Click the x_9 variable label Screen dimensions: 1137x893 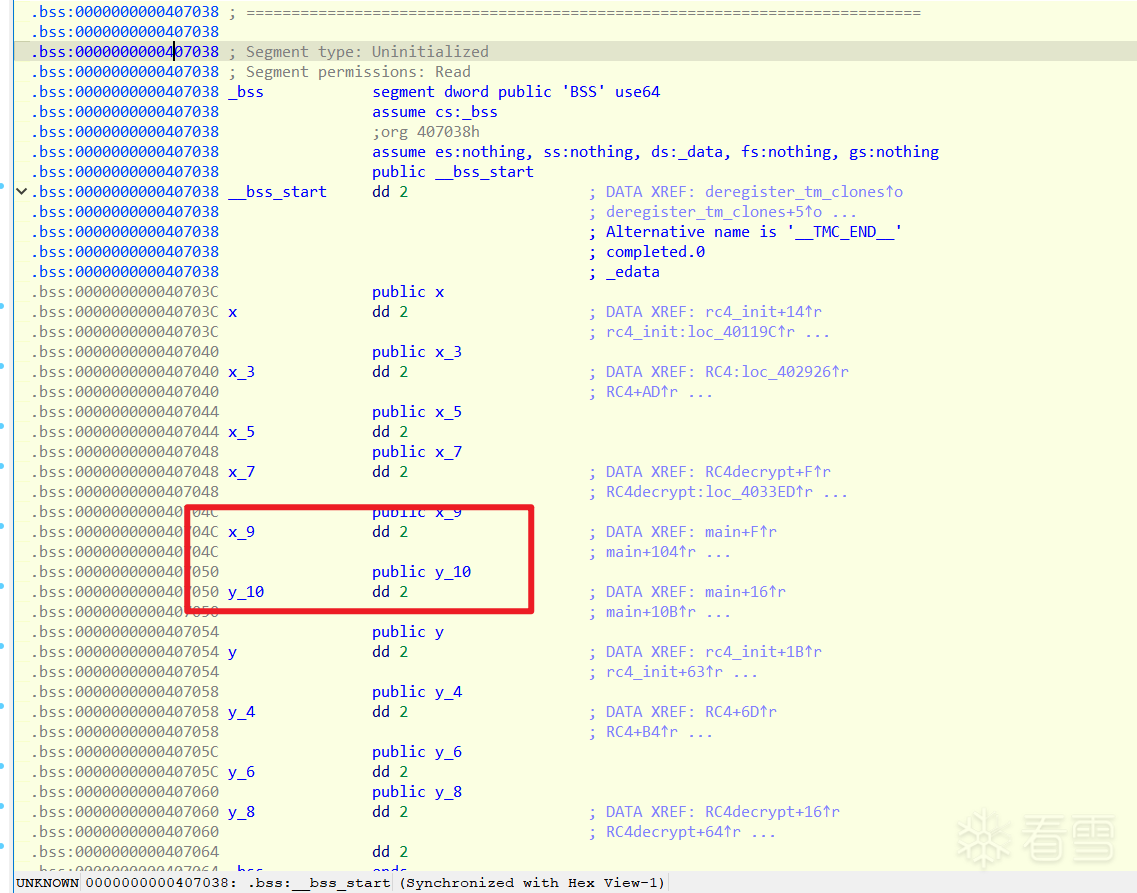(x=241, y=532)
